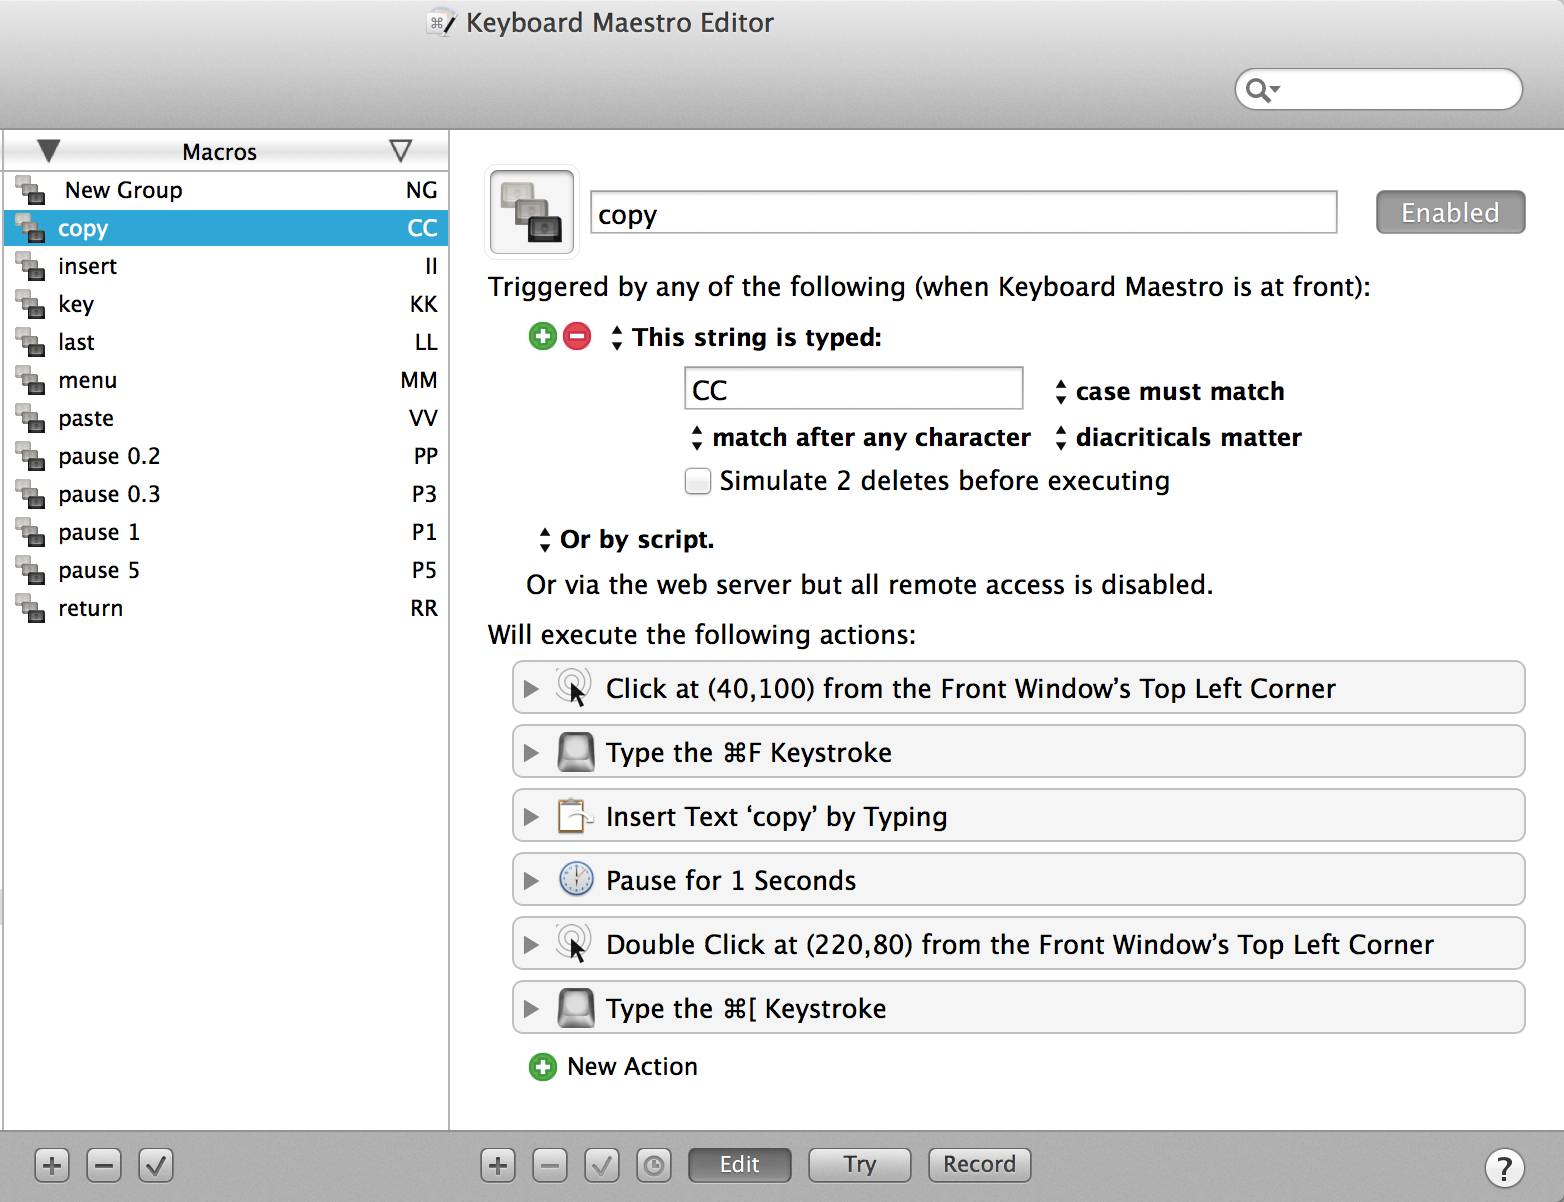Select the return macro
Screen dimensions: 1564x1202
(x=226, y=608)
